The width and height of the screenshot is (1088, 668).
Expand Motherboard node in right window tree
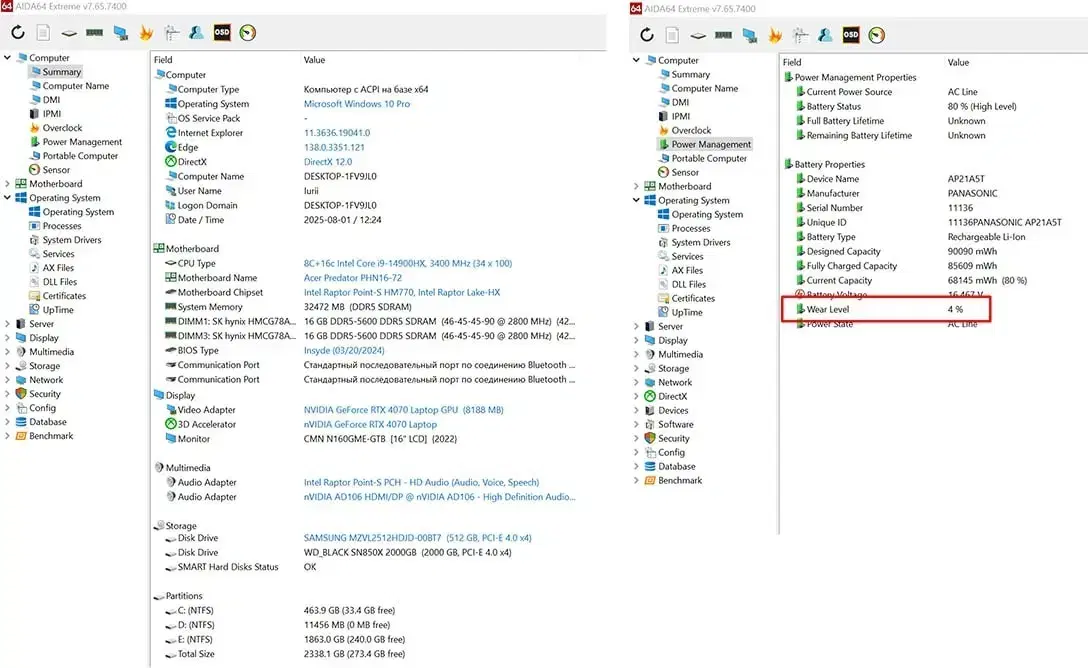pos(636,186)
